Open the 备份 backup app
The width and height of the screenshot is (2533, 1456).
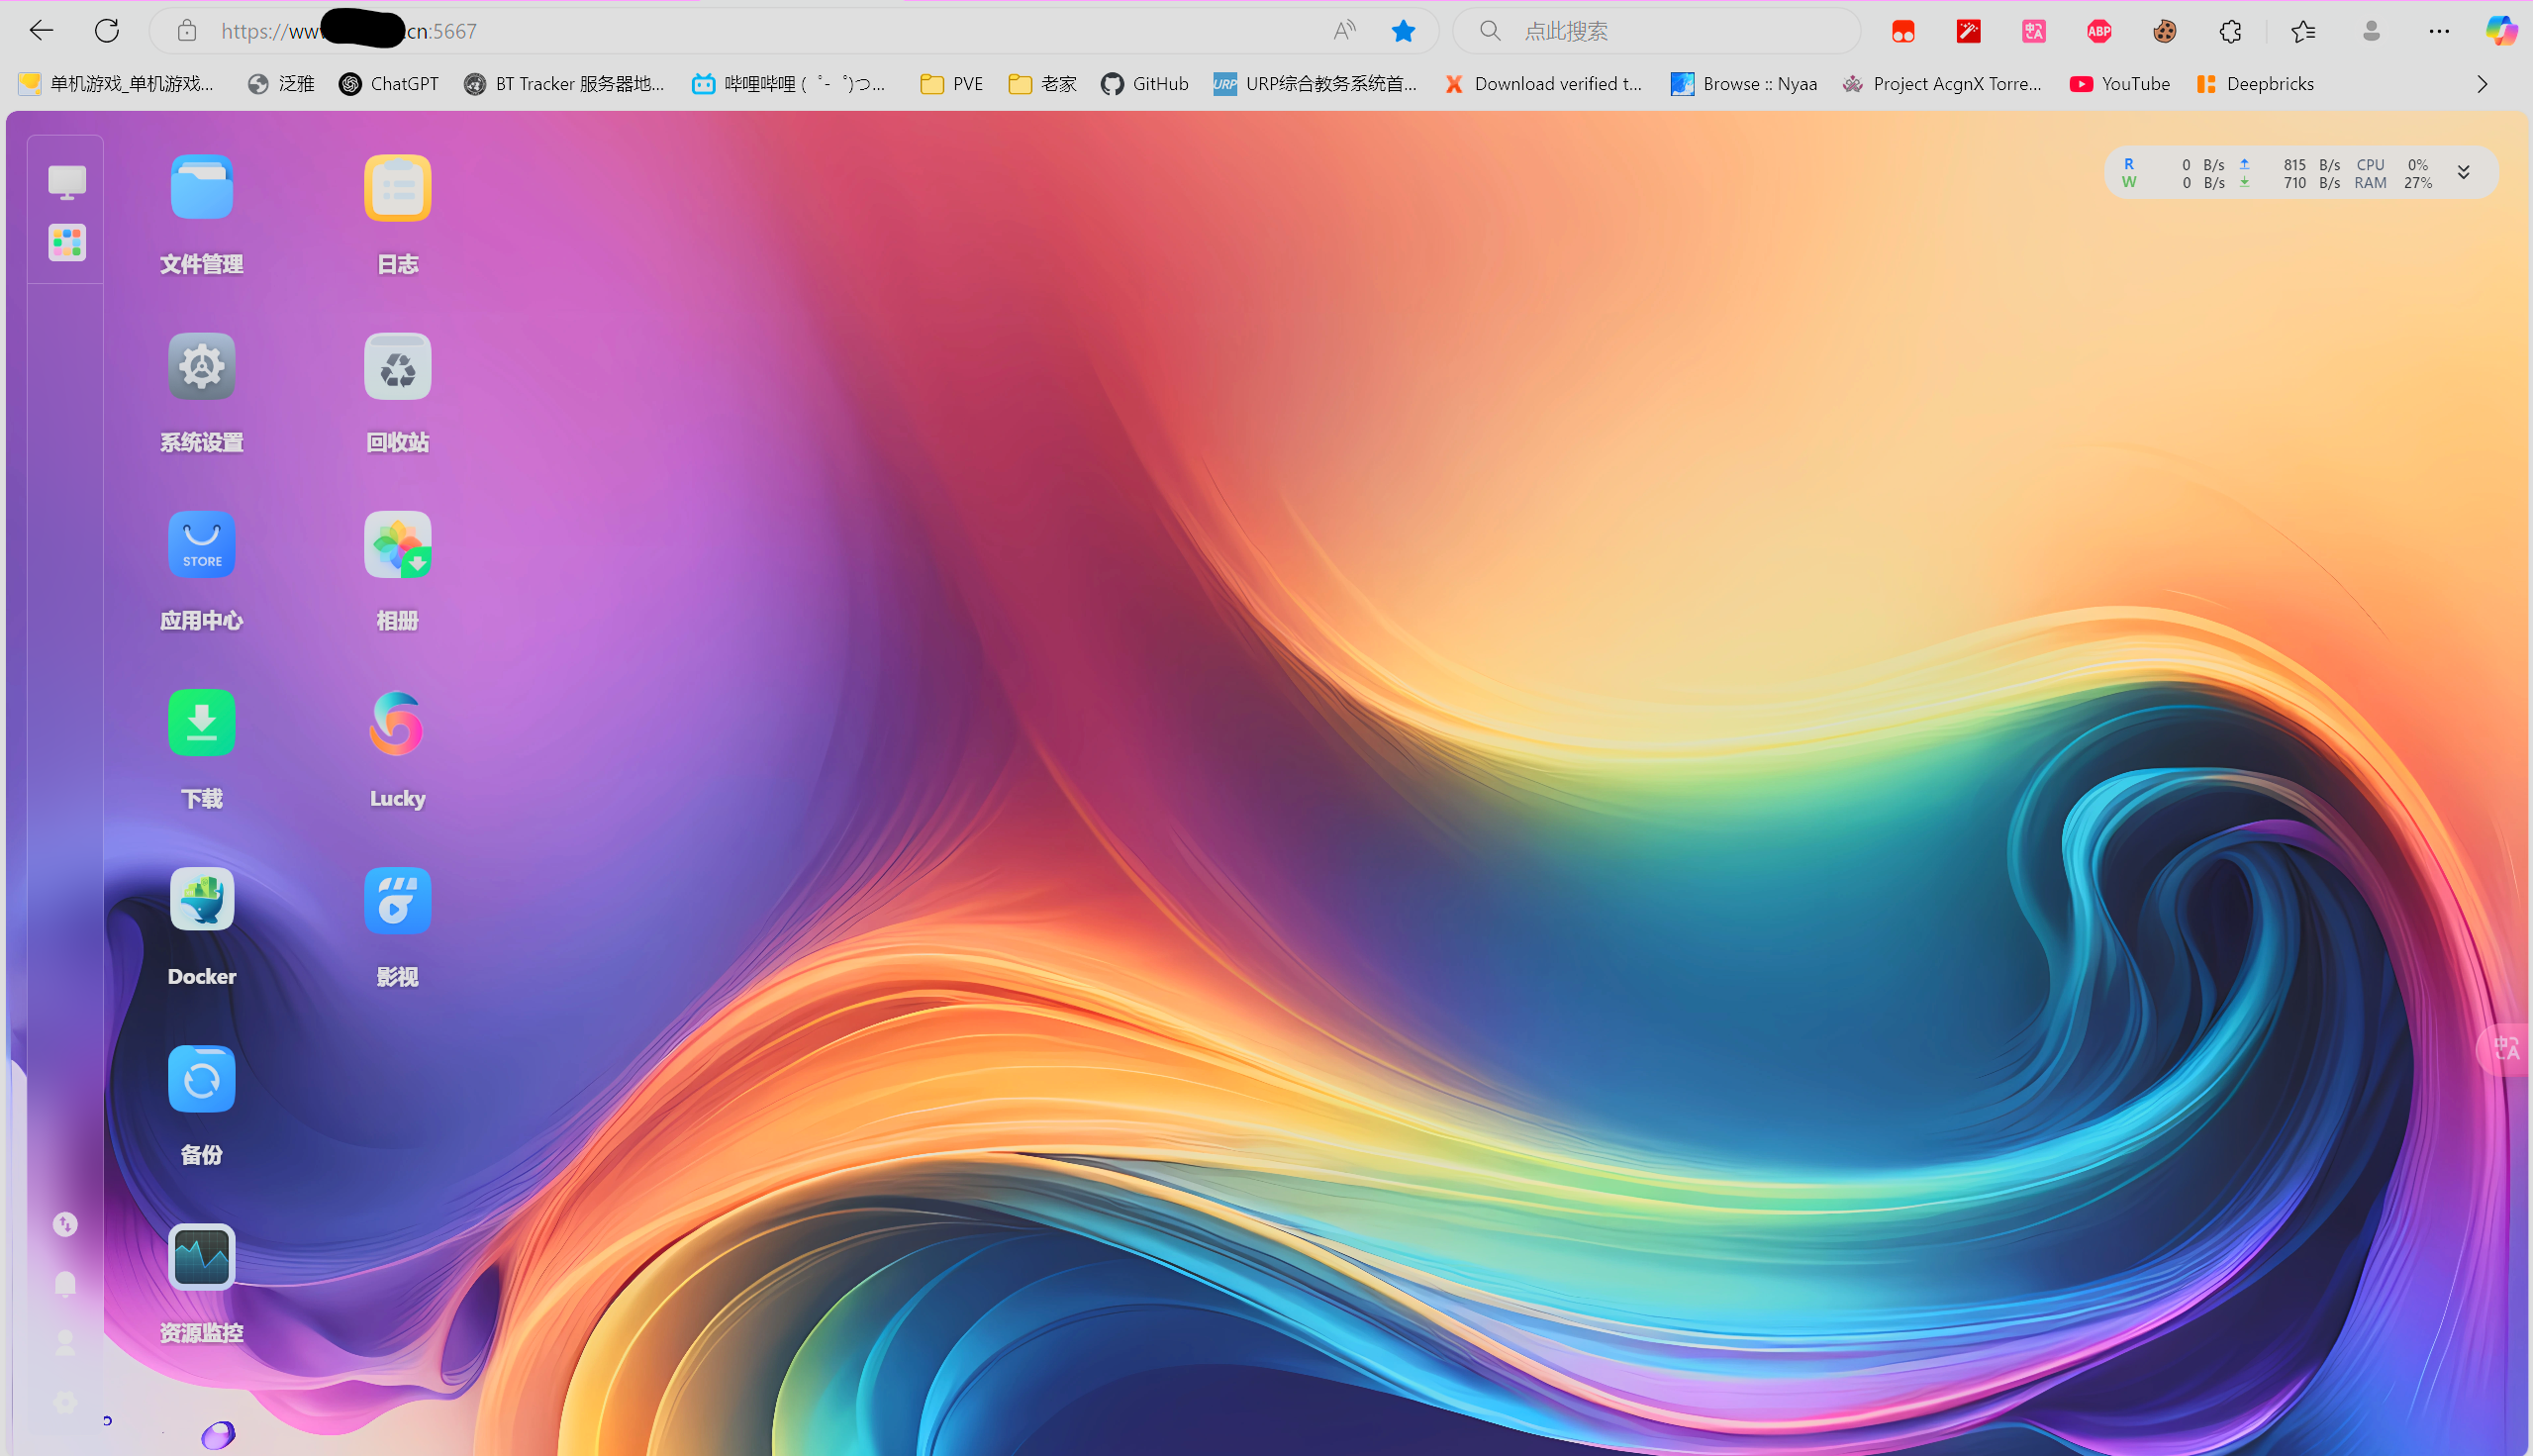coord(201,1079)
